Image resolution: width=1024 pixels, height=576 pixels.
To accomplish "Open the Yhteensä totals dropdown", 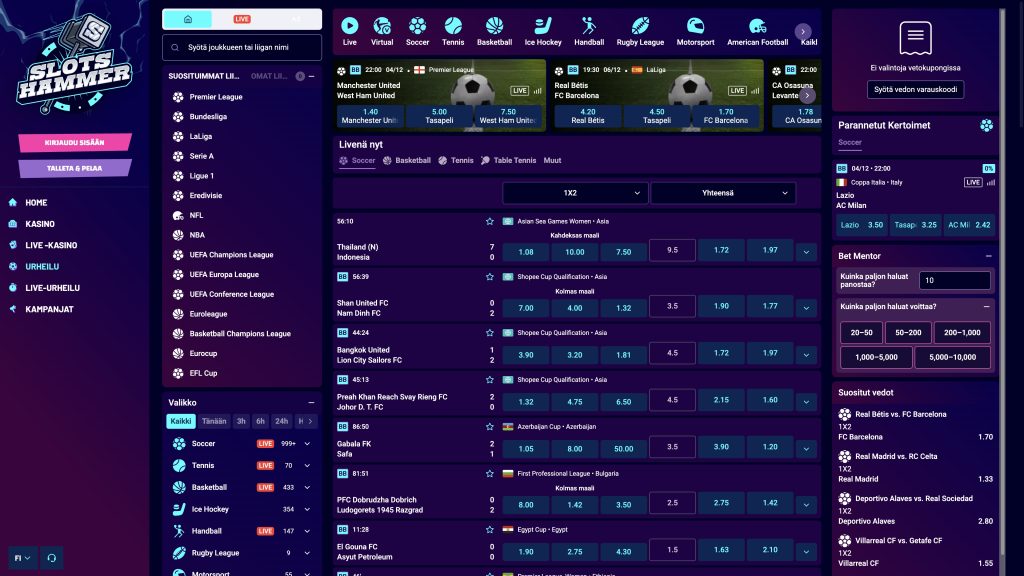I will [x=723, y=193].
